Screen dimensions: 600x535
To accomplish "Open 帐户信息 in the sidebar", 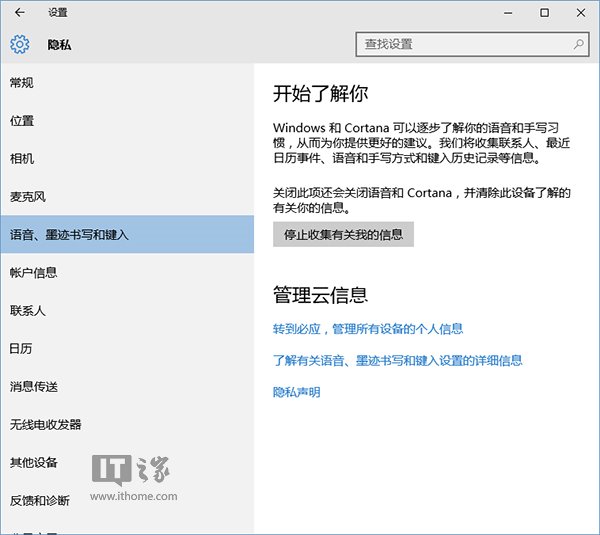I will (x=33, y=273).
